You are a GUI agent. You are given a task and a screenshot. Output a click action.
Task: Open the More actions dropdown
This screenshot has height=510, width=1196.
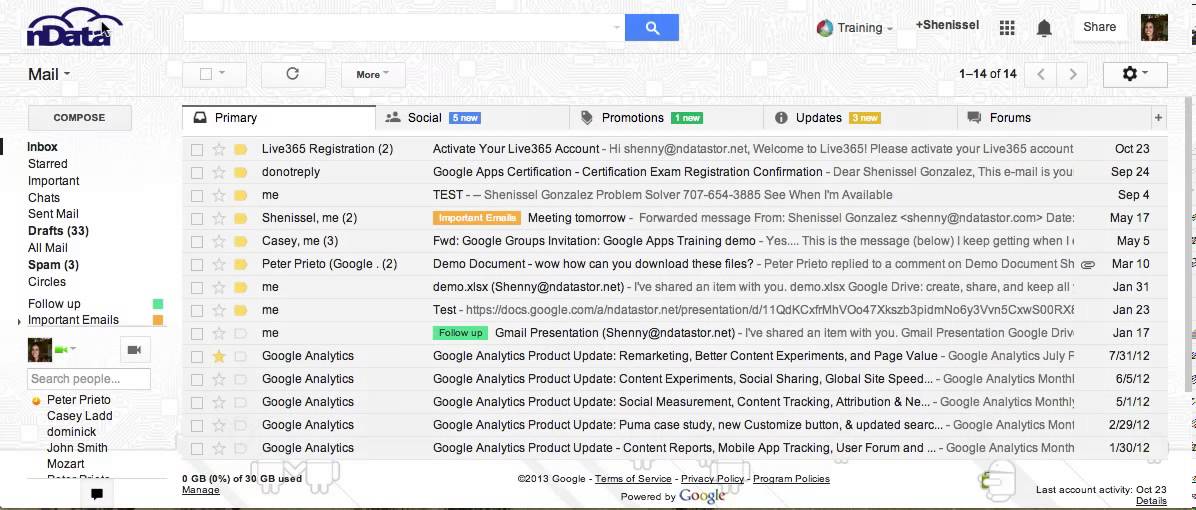[372, 74]
